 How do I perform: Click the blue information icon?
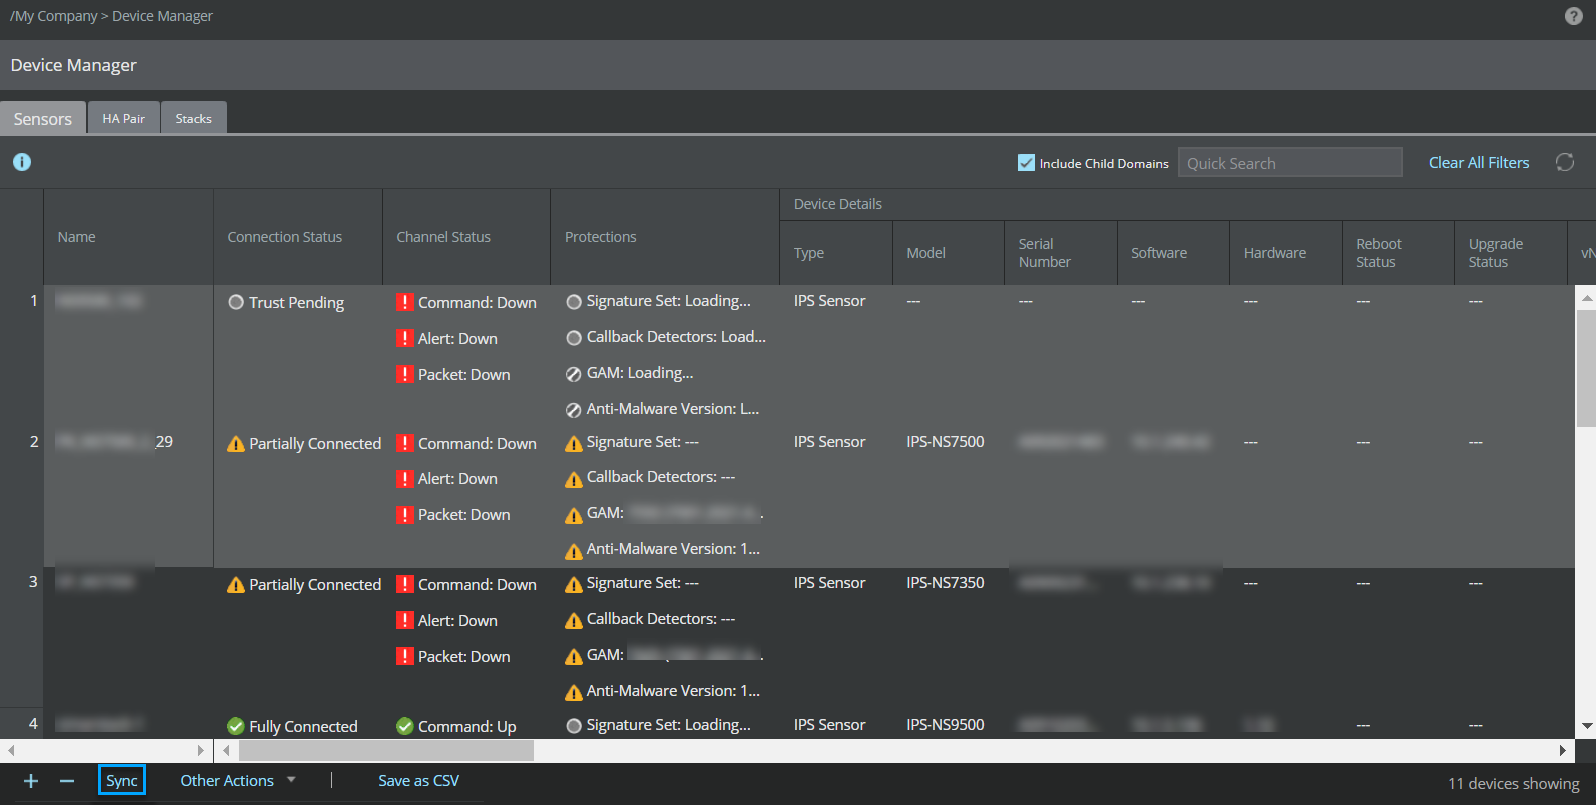22,162
